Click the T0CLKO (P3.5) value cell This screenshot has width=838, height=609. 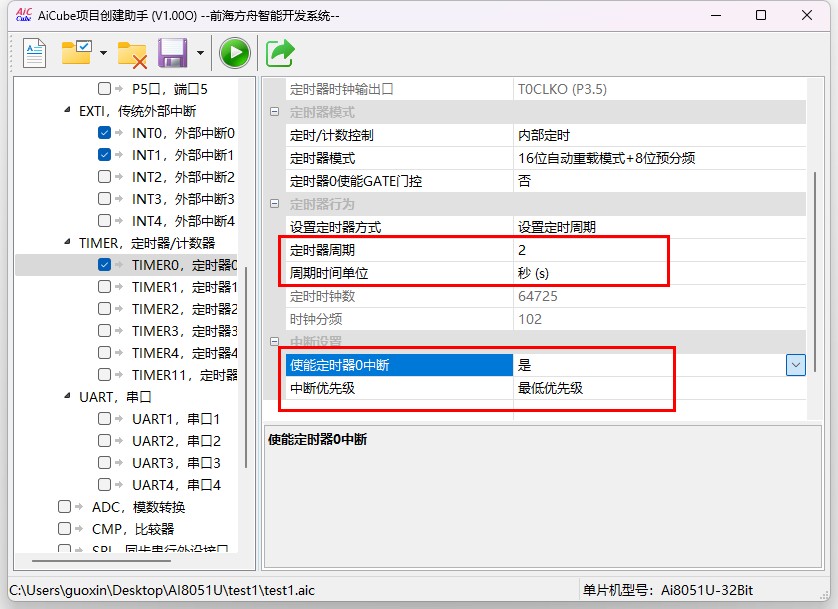pyautogui.click(x=659, y=89)
